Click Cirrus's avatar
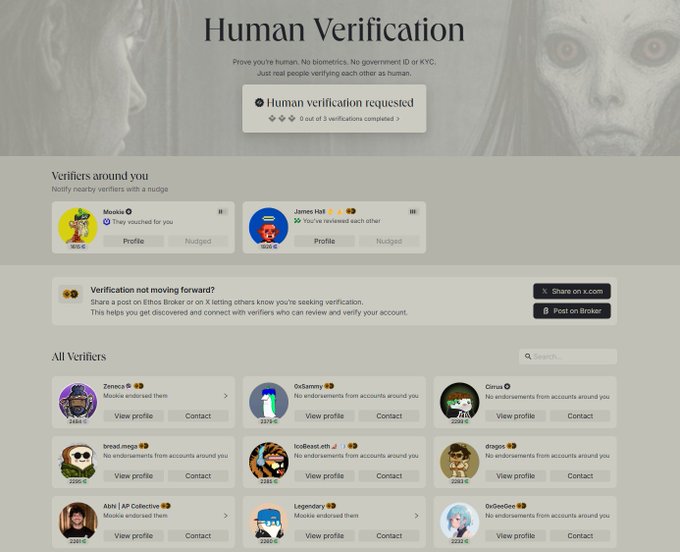Image resolution: width=680 pixels, height=552 pixels. (460, 402)
